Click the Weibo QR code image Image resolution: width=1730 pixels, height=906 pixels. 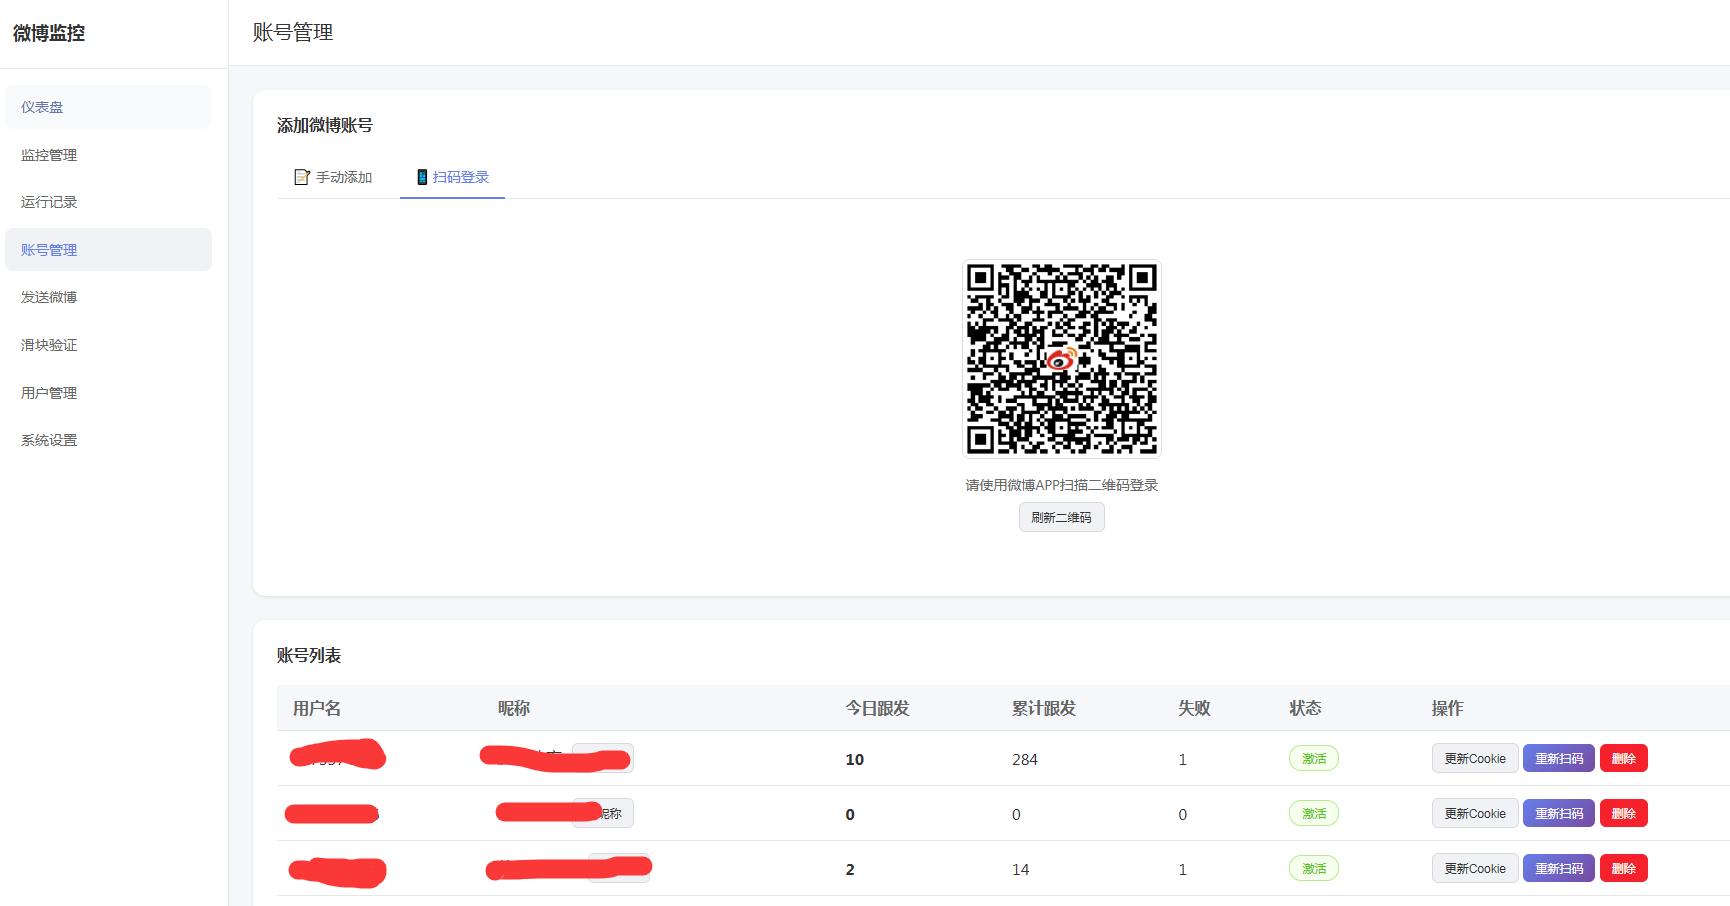(1061, 359)
